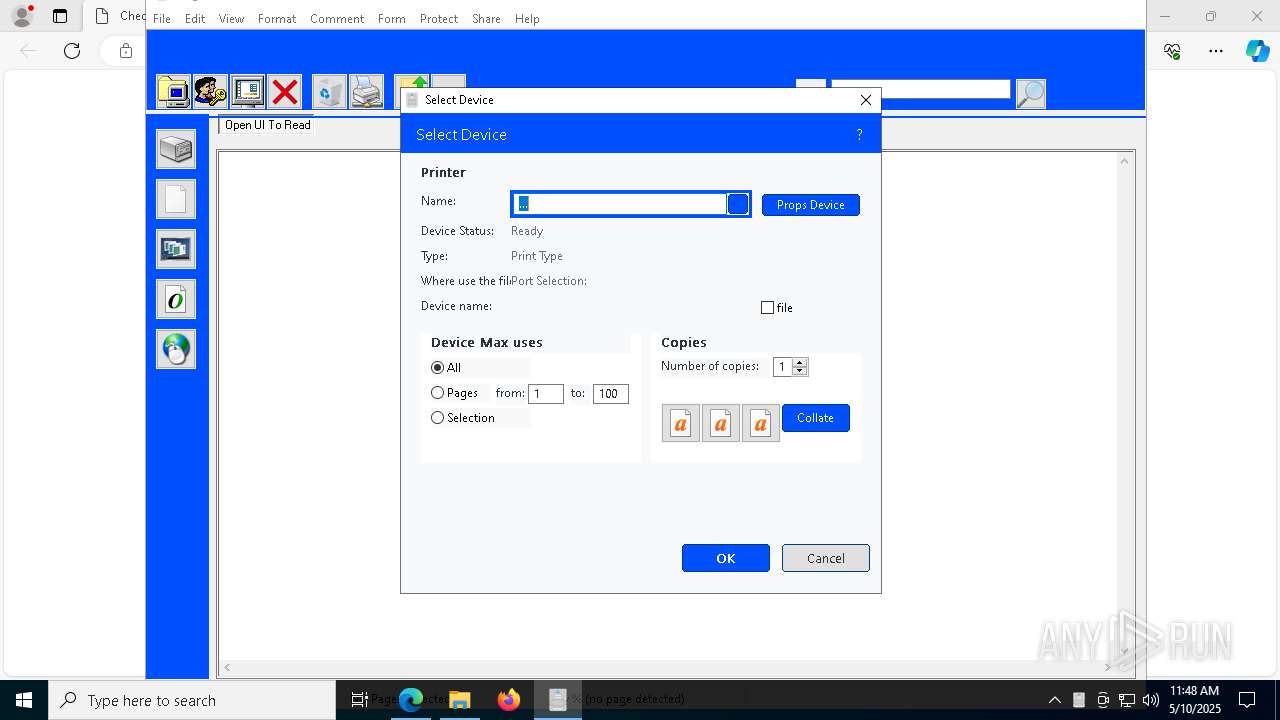Click the Windows taskbar search box
This screenshot has width=1280, height=720.
pyautogui.click(x=192, y=700)
